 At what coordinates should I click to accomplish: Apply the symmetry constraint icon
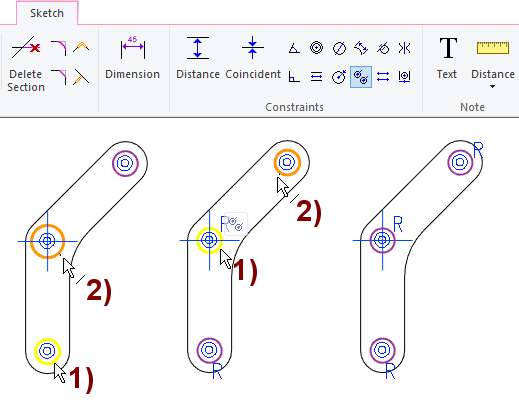404,48
